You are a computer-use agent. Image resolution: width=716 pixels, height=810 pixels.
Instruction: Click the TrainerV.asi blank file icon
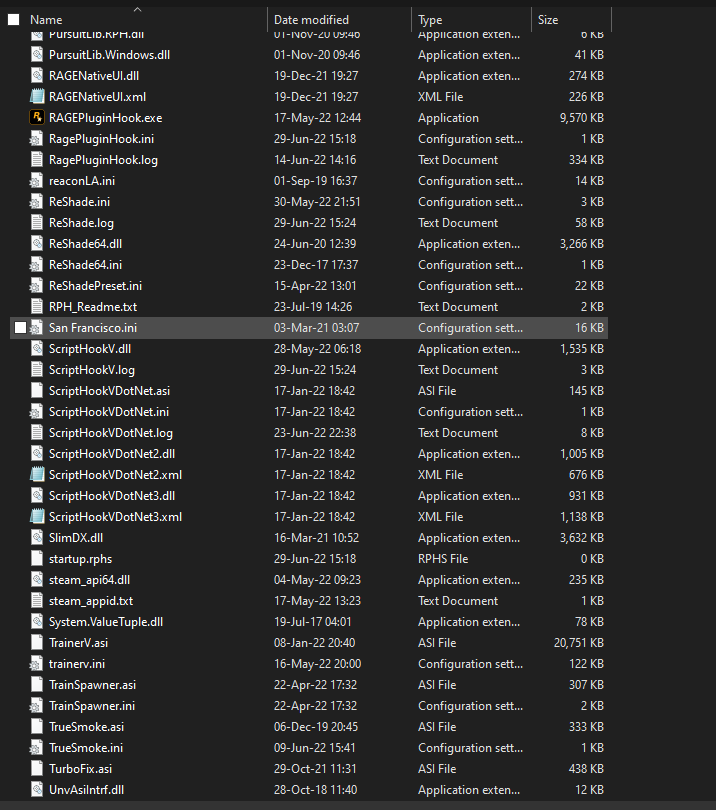coord(37,643)
